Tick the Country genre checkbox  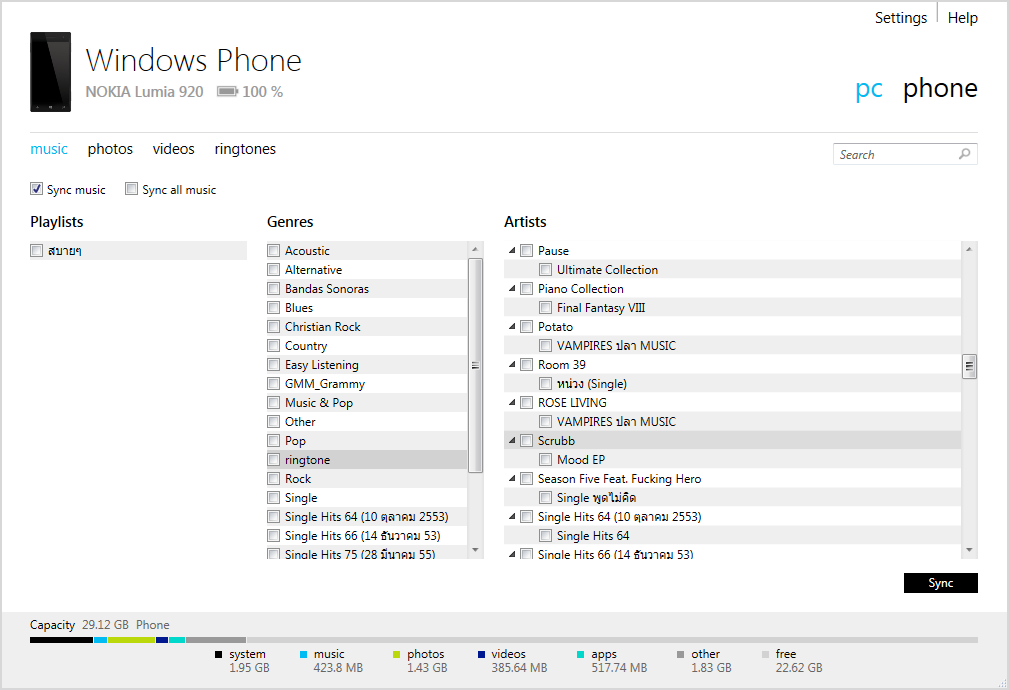pyautogui.click(x=273, y=346)
